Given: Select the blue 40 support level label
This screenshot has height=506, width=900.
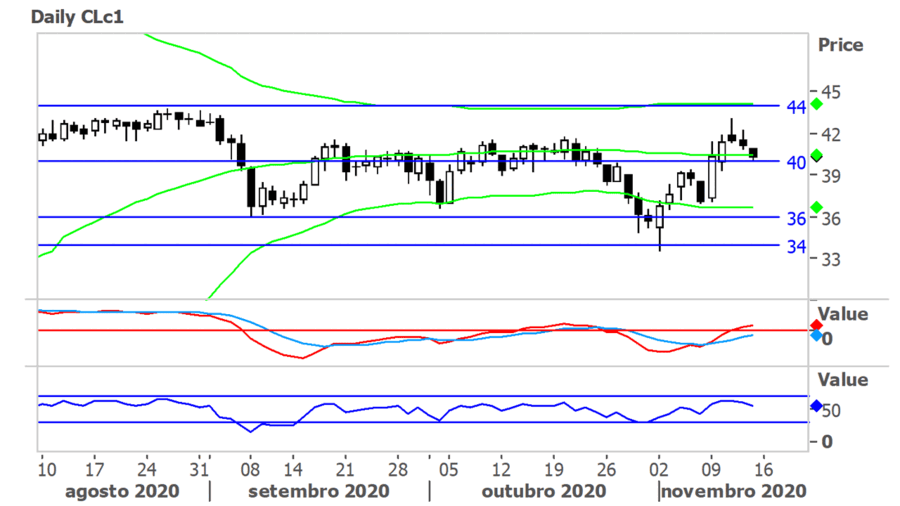Looking at the screenshot, I should click(x=796, y=162).
